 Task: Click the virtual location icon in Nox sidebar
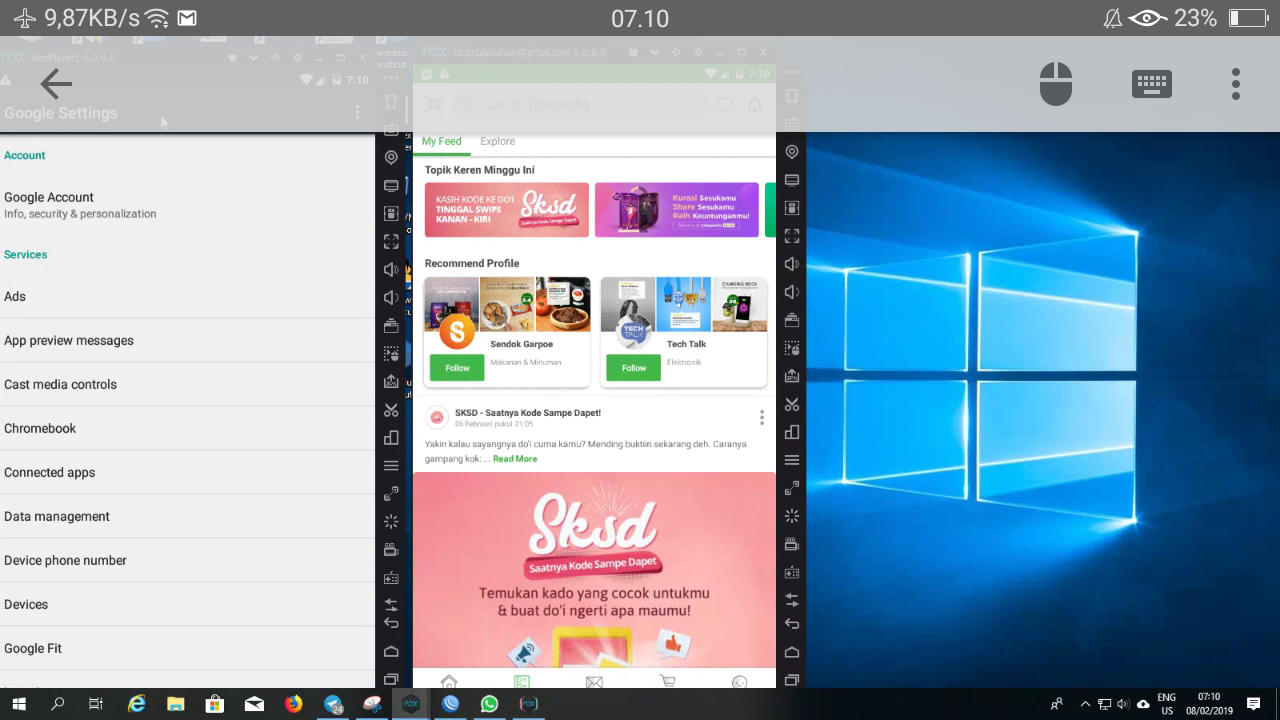click(x=791, y=152)
